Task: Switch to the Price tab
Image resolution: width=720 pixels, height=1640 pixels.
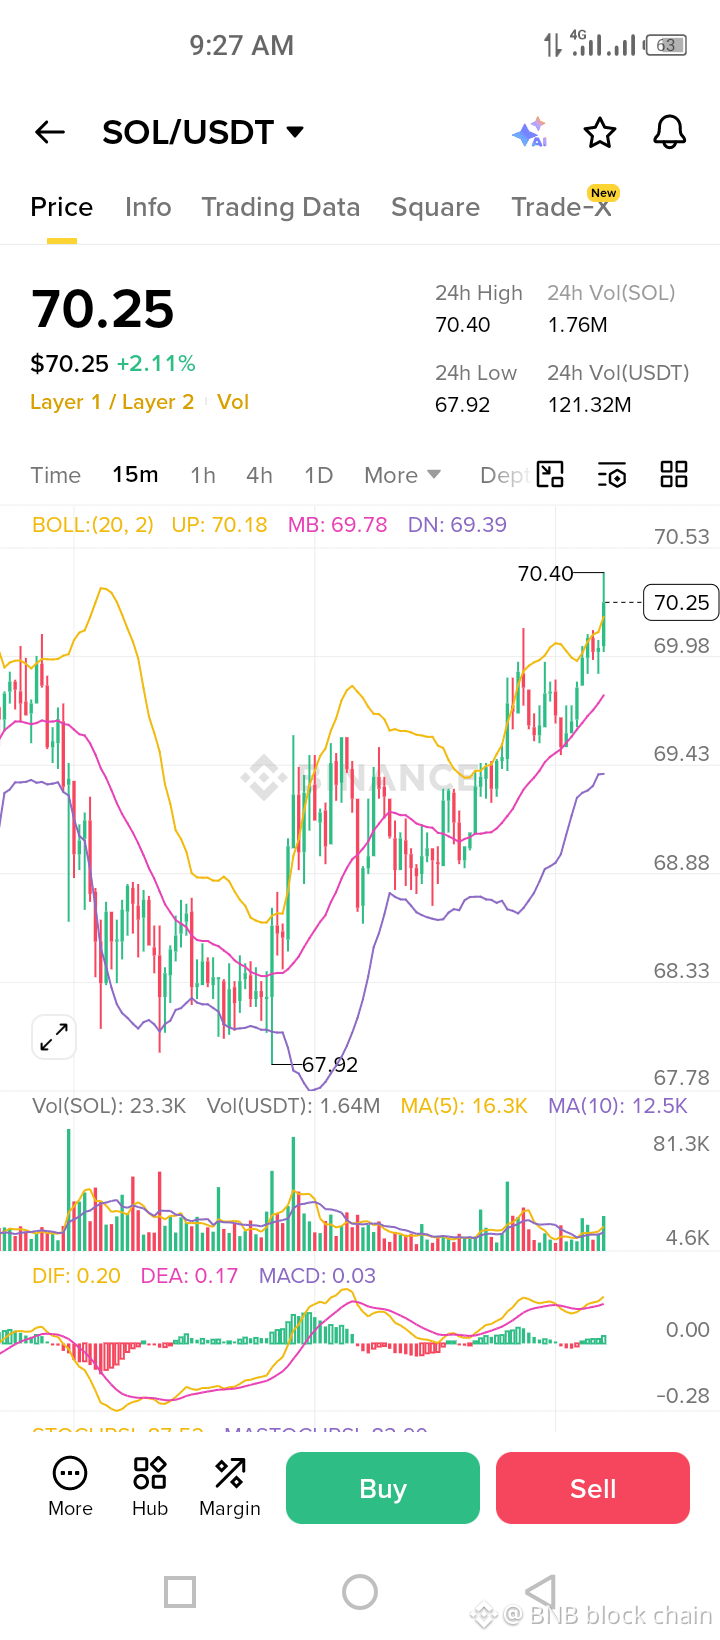Action: point(62,207)
